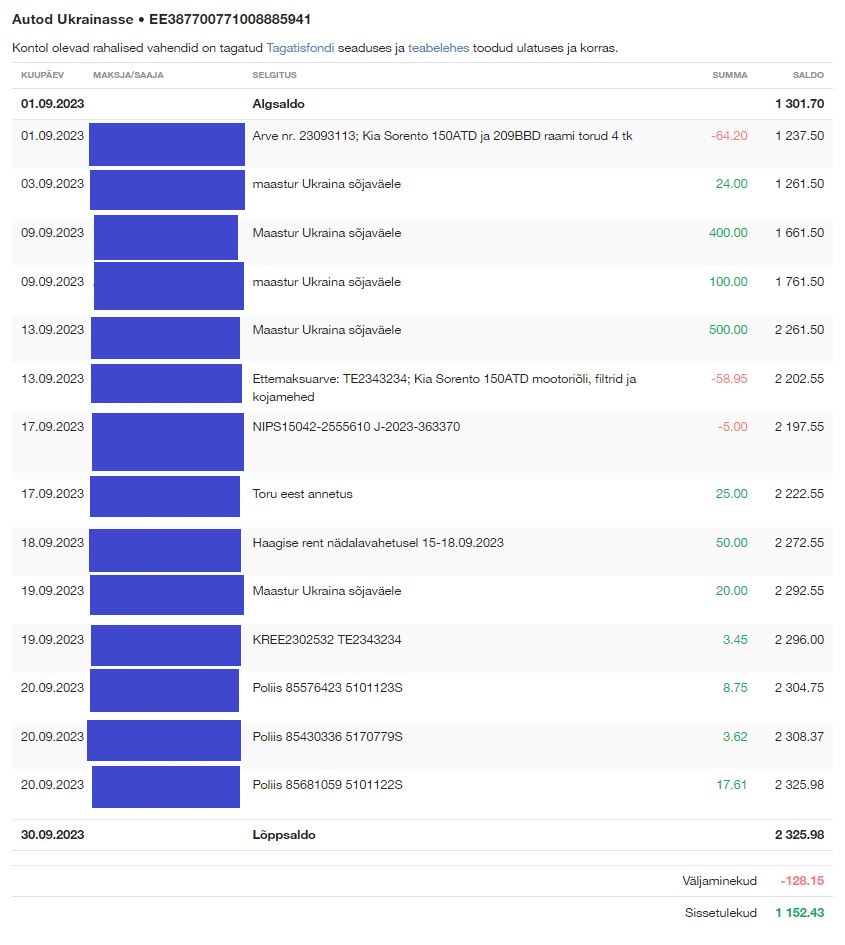The height and width of the screenshot is (945, 845).
Task: Open the Tagatisfondi link
Action: click(x=300, y=47)
